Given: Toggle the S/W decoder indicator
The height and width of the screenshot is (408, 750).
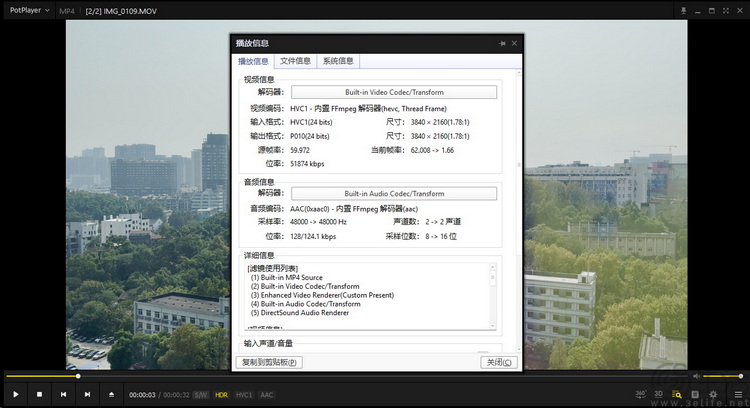Looking at the screenshot, I should (x=201, y=395).
